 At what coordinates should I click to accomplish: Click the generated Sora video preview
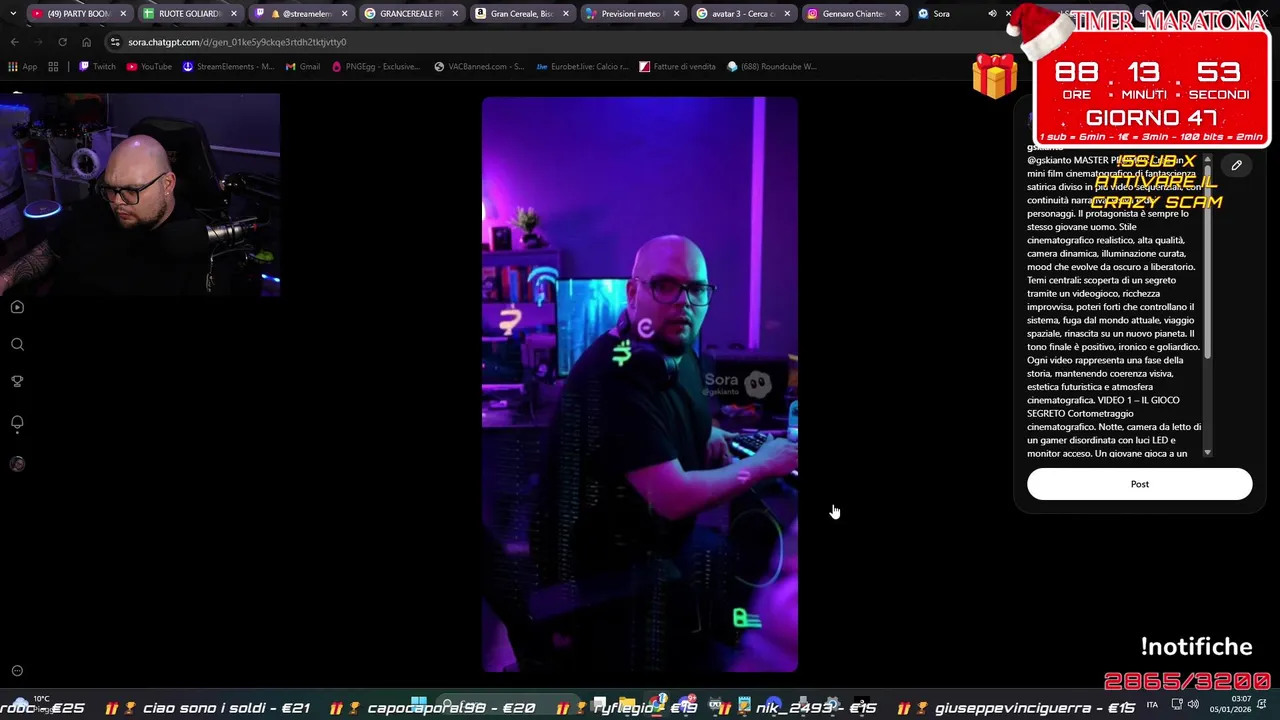(x=640, y=384)
